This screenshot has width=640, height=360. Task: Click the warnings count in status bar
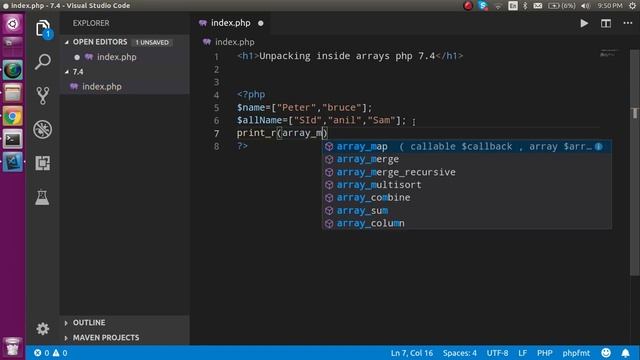pos(60,353)
